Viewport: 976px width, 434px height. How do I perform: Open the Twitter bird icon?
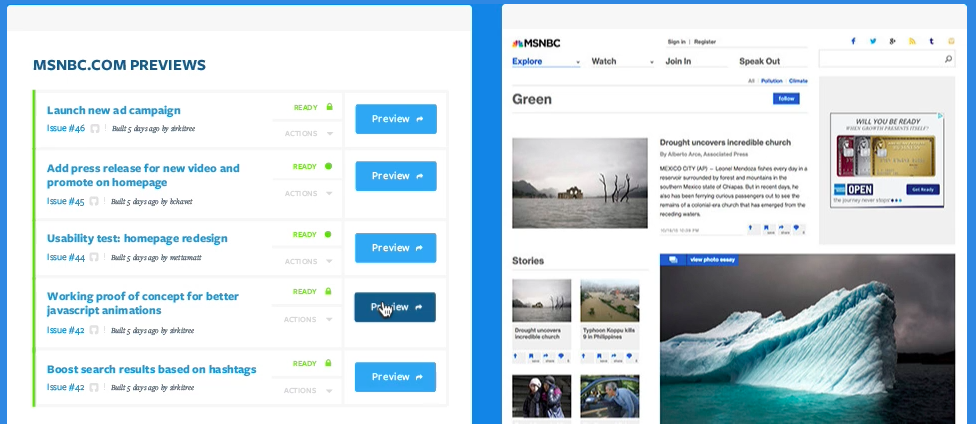coord(873,41)
